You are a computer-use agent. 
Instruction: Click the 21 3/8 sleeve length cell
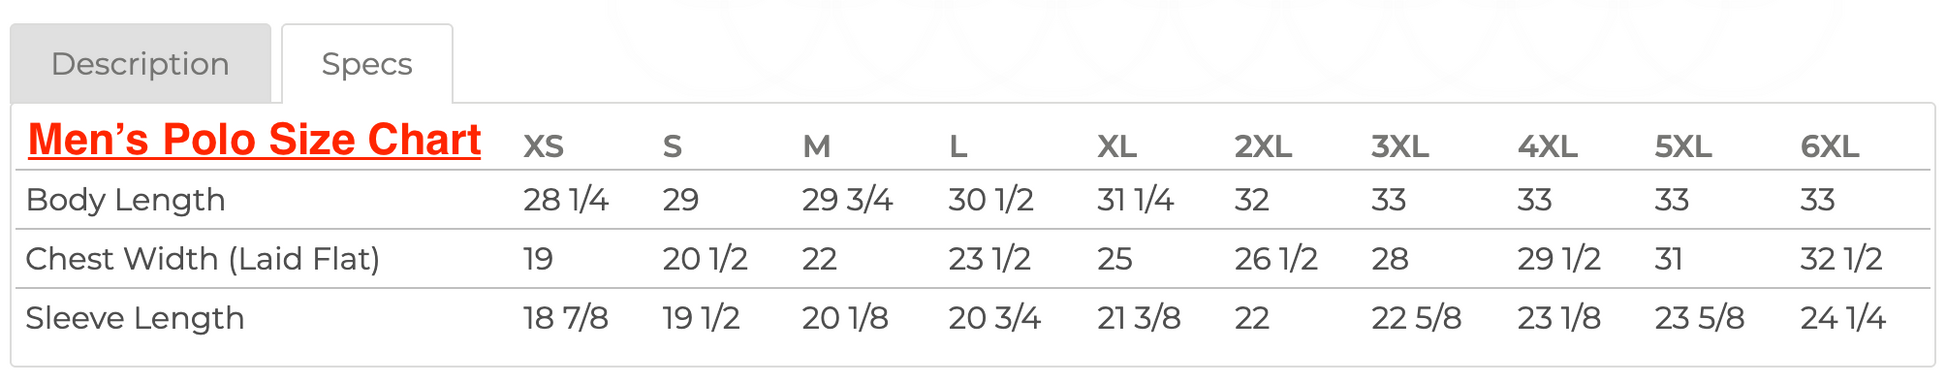pos(1138,318)
